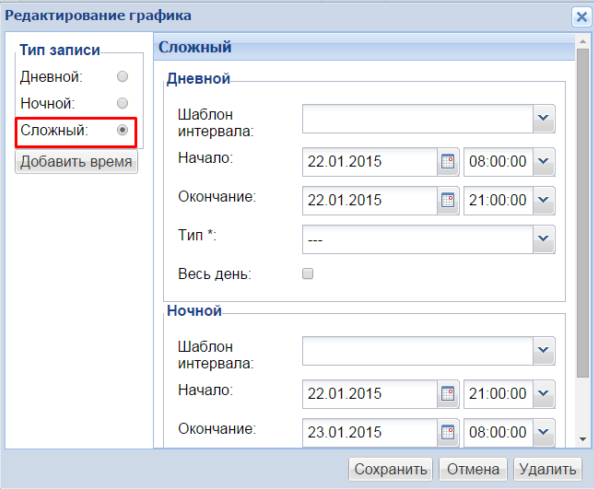This screenshot has width=594, height=489.
Task: Expand Шаблон интервала dropdown in Ночной section
Action: click(544, 351)
